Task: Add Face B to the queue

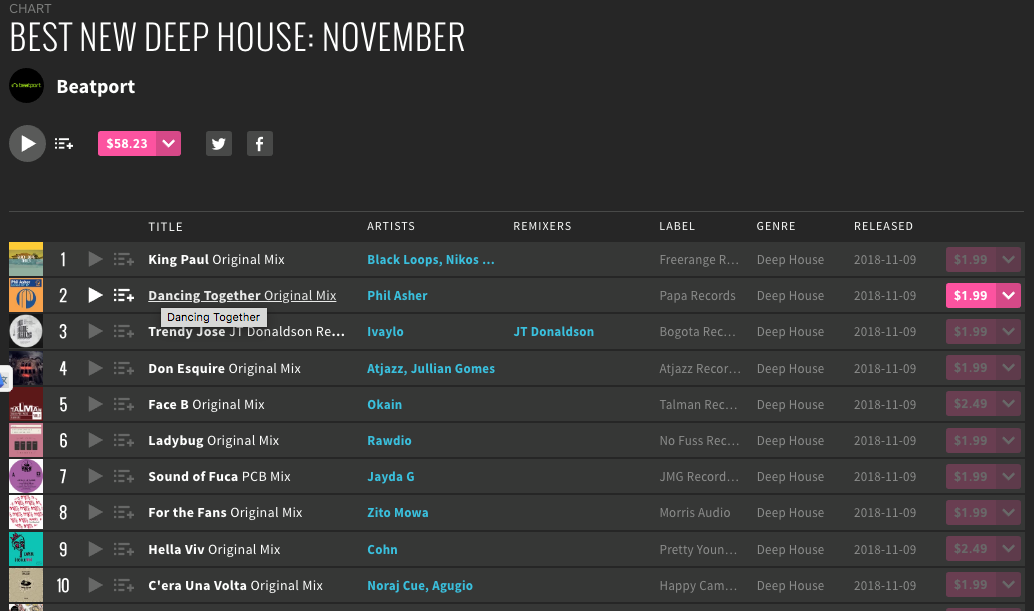Action: [x=123, y=404]
